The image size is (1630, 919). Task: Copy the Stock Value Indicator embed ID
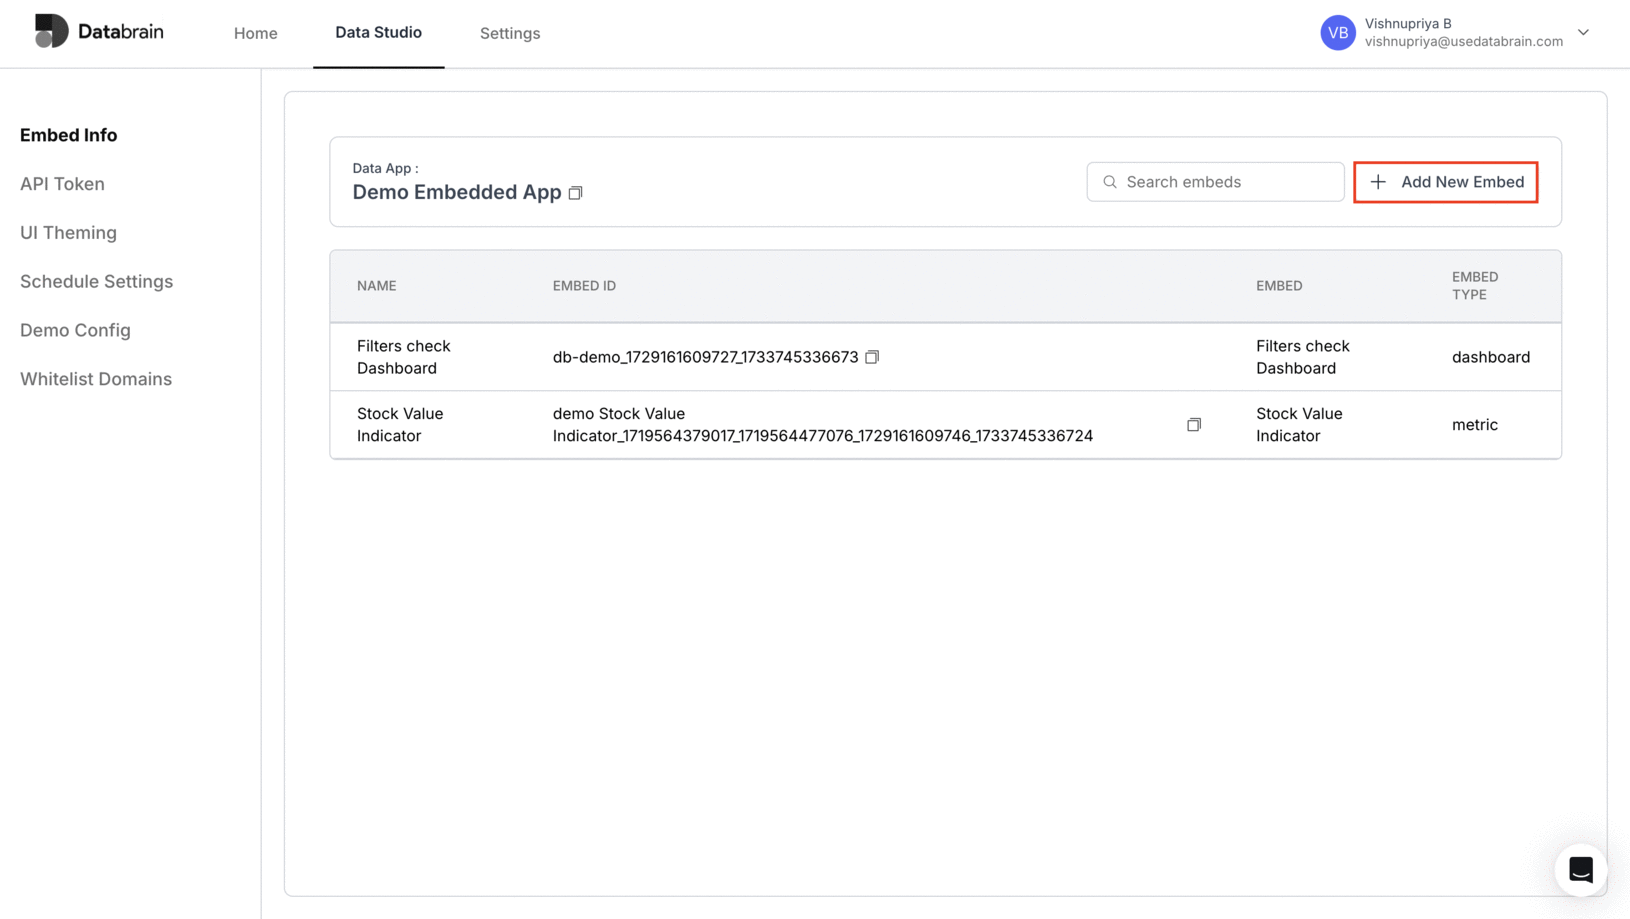(1193, 424)
